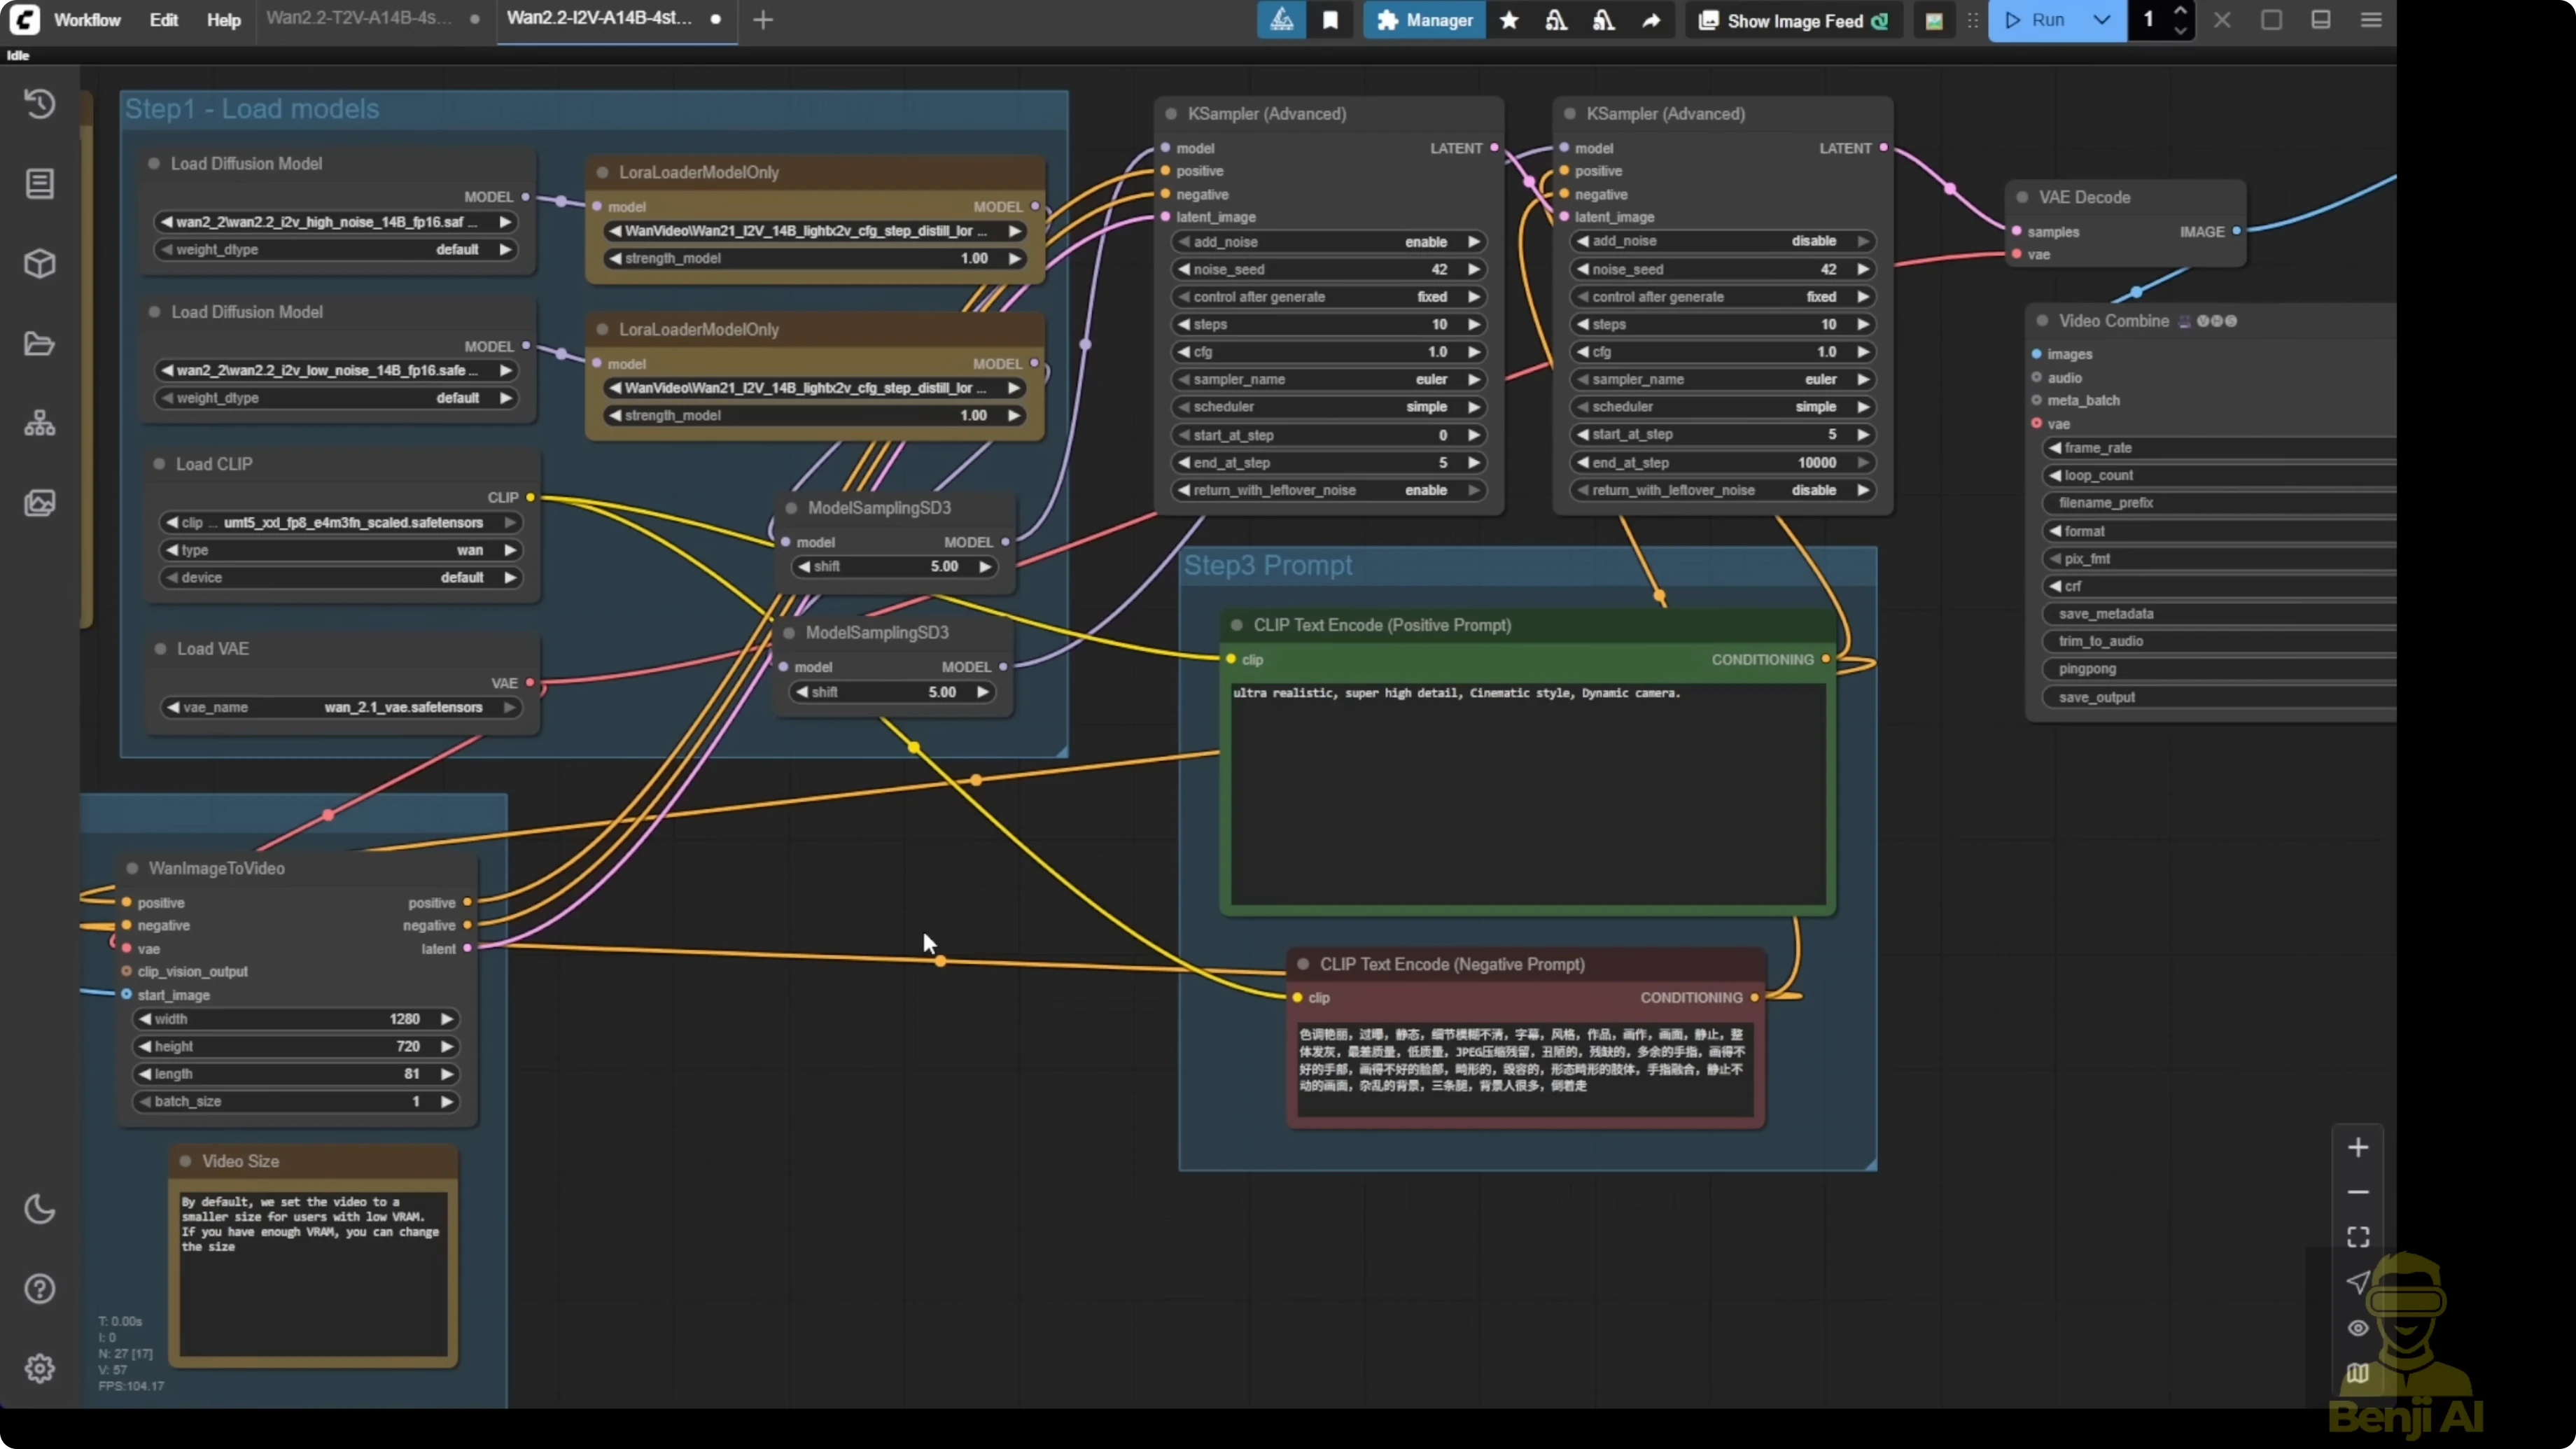The image size is (2576, 1449).
Task: Expand the Run button dropdown arrow
Action: coord(2101,20)
